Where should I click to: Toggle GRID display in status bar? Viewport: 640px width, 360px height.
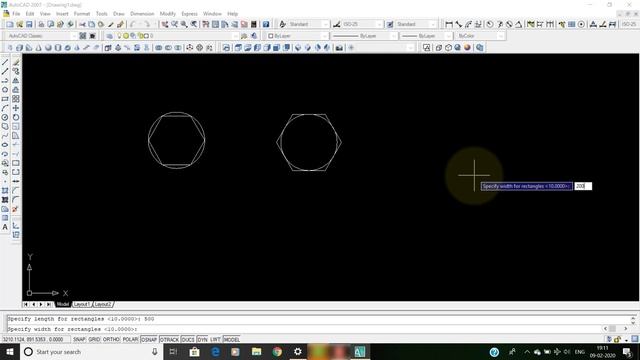point(94,339)
